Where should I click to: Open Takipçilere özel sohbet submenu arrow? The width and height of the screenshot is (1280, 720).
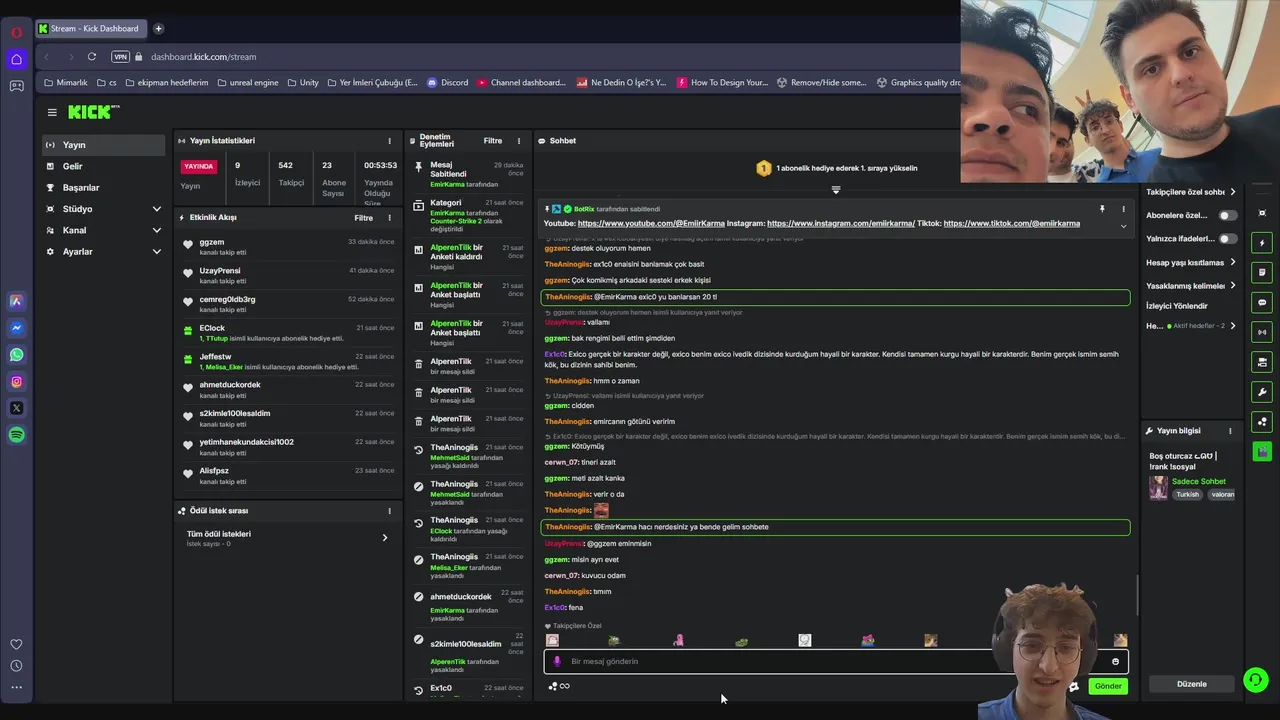point(1232,192)
